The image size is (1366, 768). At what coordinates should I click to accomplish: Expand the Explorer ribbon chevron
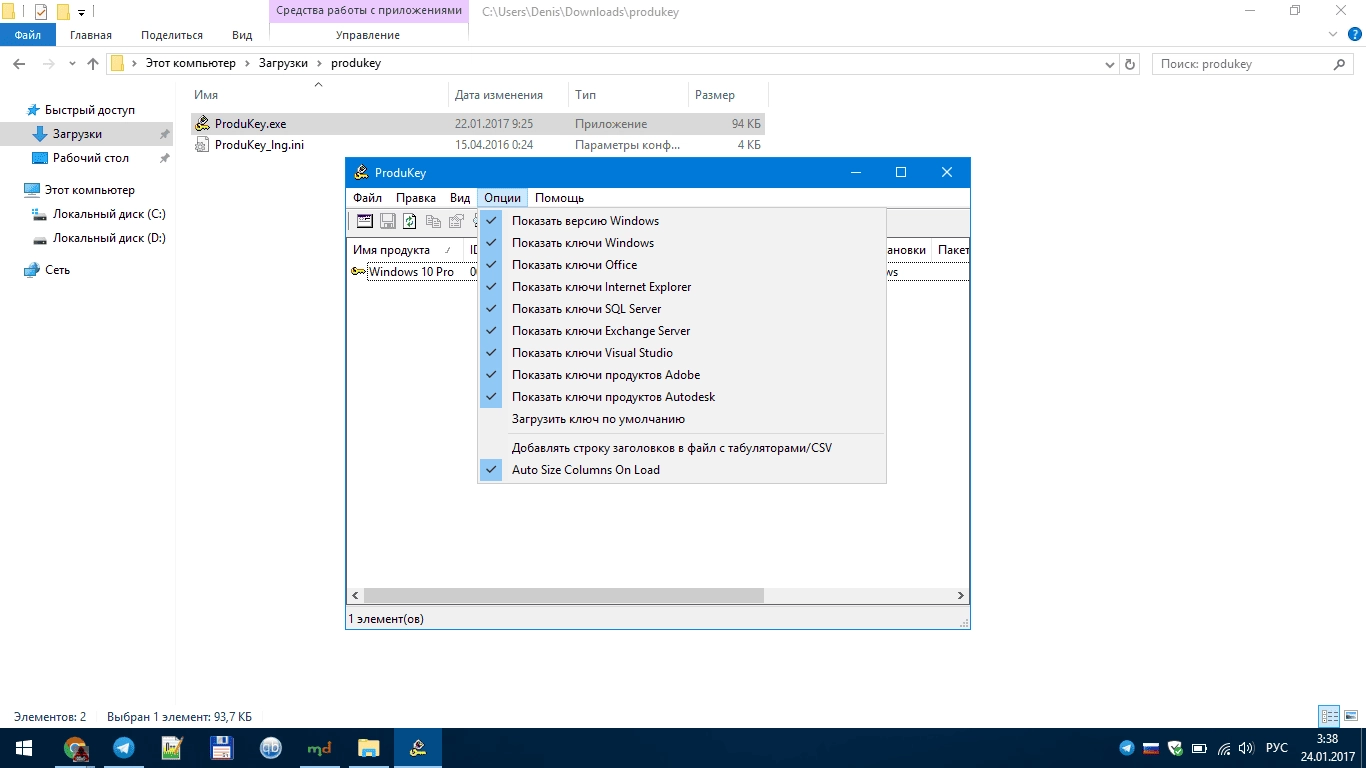[1334, 34]
